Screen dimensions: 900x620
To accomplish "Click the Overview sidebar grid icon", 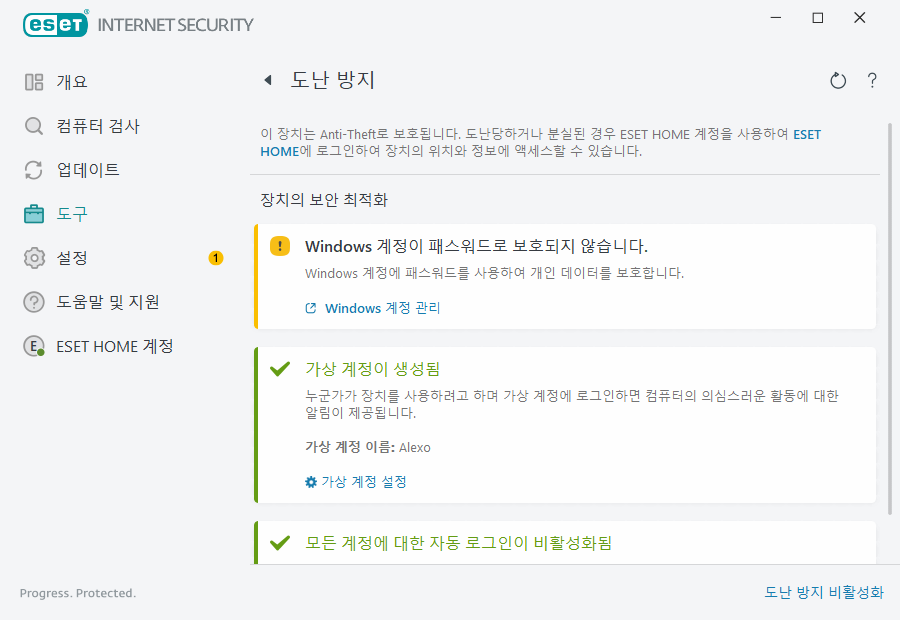I will click(x=33, y=81).
